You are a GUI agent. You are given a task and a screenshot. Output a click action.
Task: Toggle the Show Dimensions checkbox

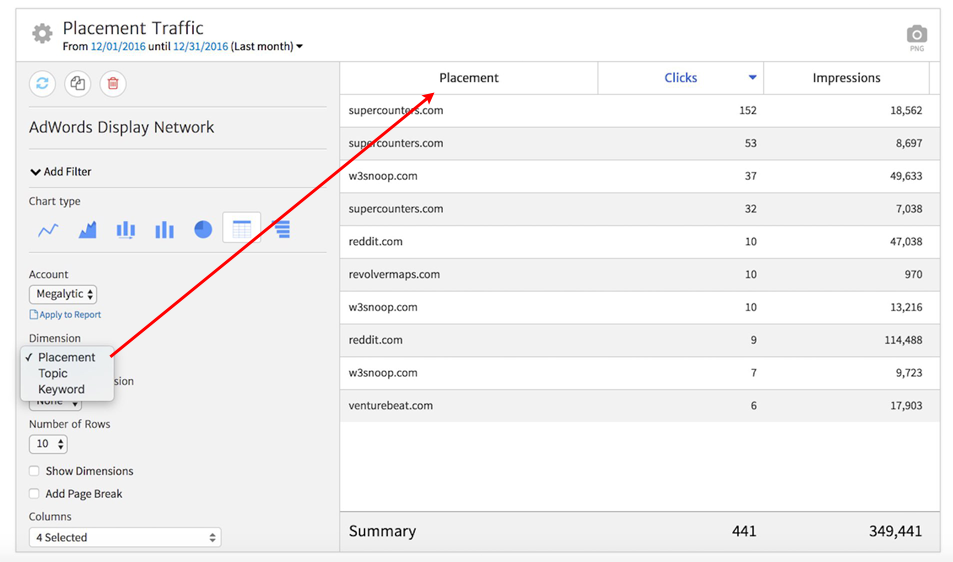35,471
